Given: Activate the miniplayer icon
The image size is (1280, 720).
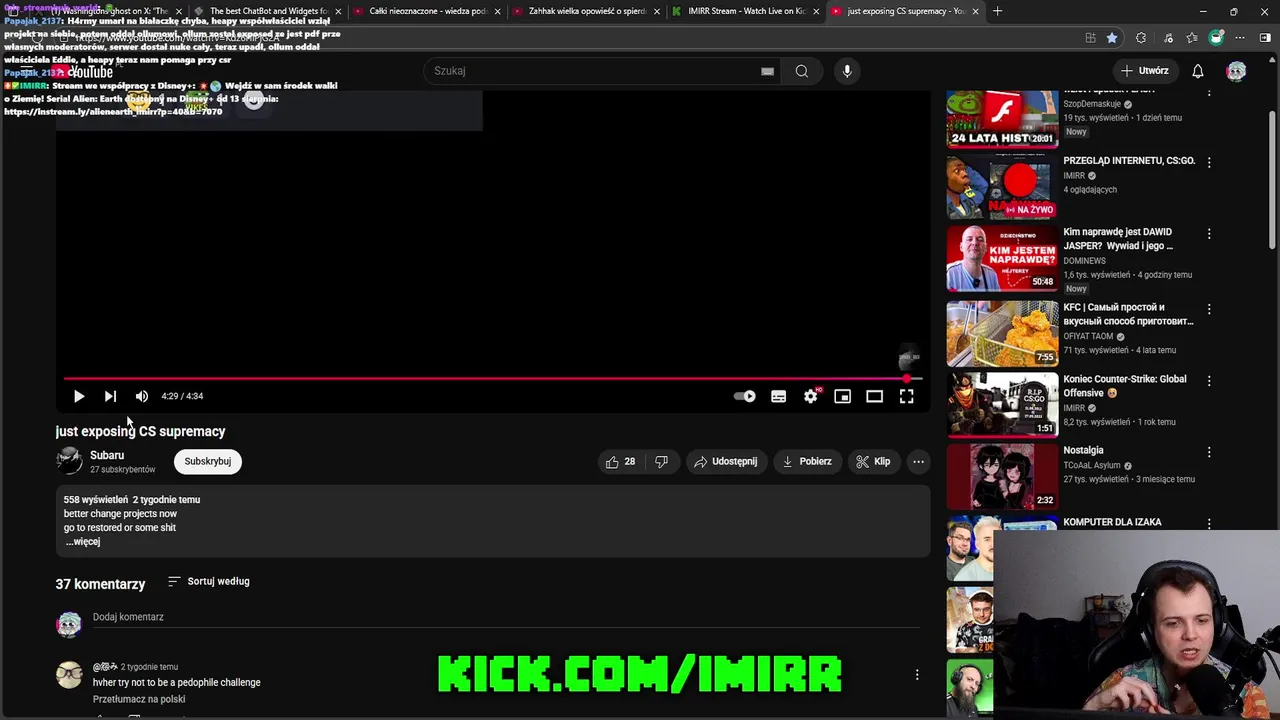Looking at the screenshot, I should pos(843,396).
